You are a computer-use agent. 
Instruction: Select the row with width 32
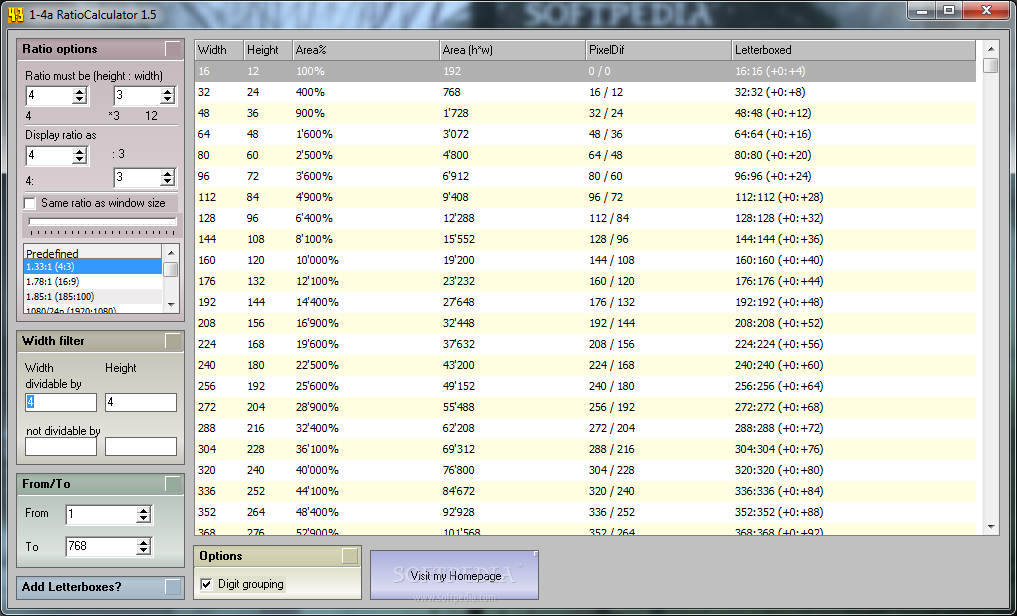tap(585, 92)
